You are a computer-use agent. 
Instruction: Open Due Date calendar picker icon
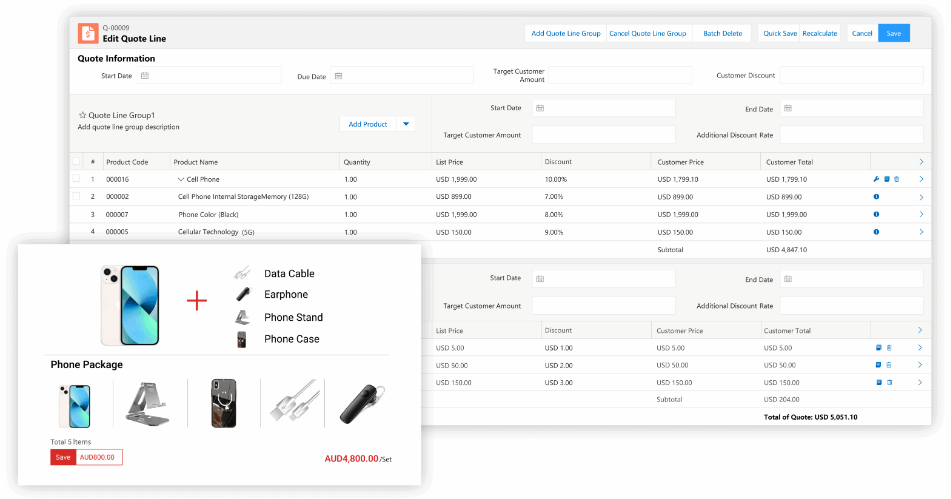tap(338, 76)
